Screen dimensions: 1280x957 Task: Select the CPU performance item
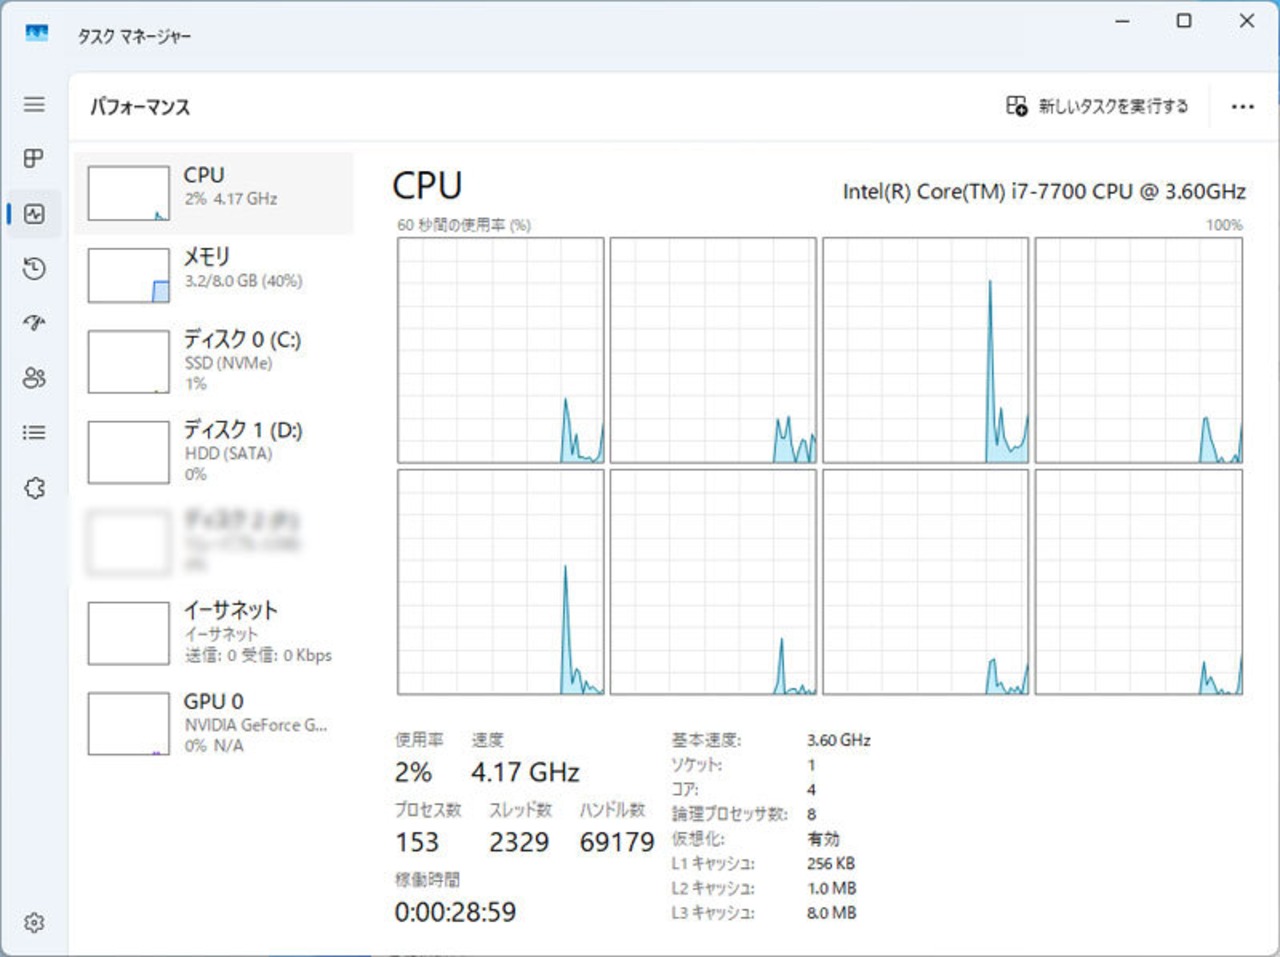click(x=214, y=193)
